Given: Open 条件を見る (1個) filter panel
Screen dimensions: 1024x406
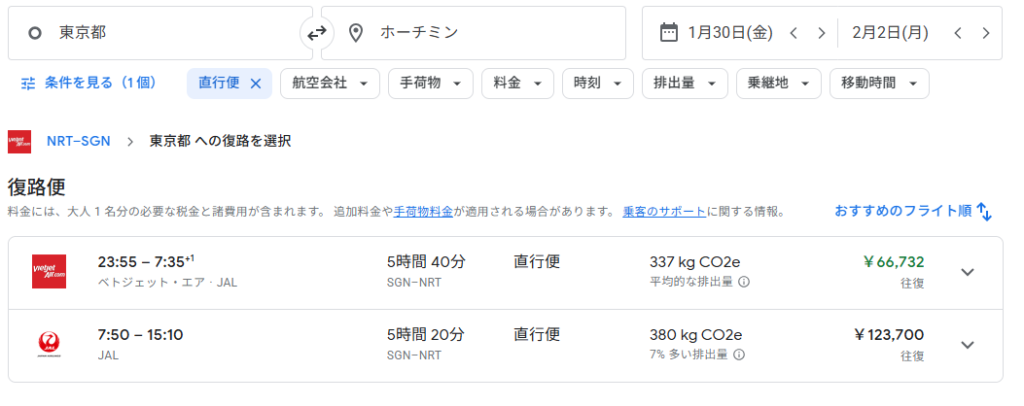Looking at the screenshot, I should 89,83.
